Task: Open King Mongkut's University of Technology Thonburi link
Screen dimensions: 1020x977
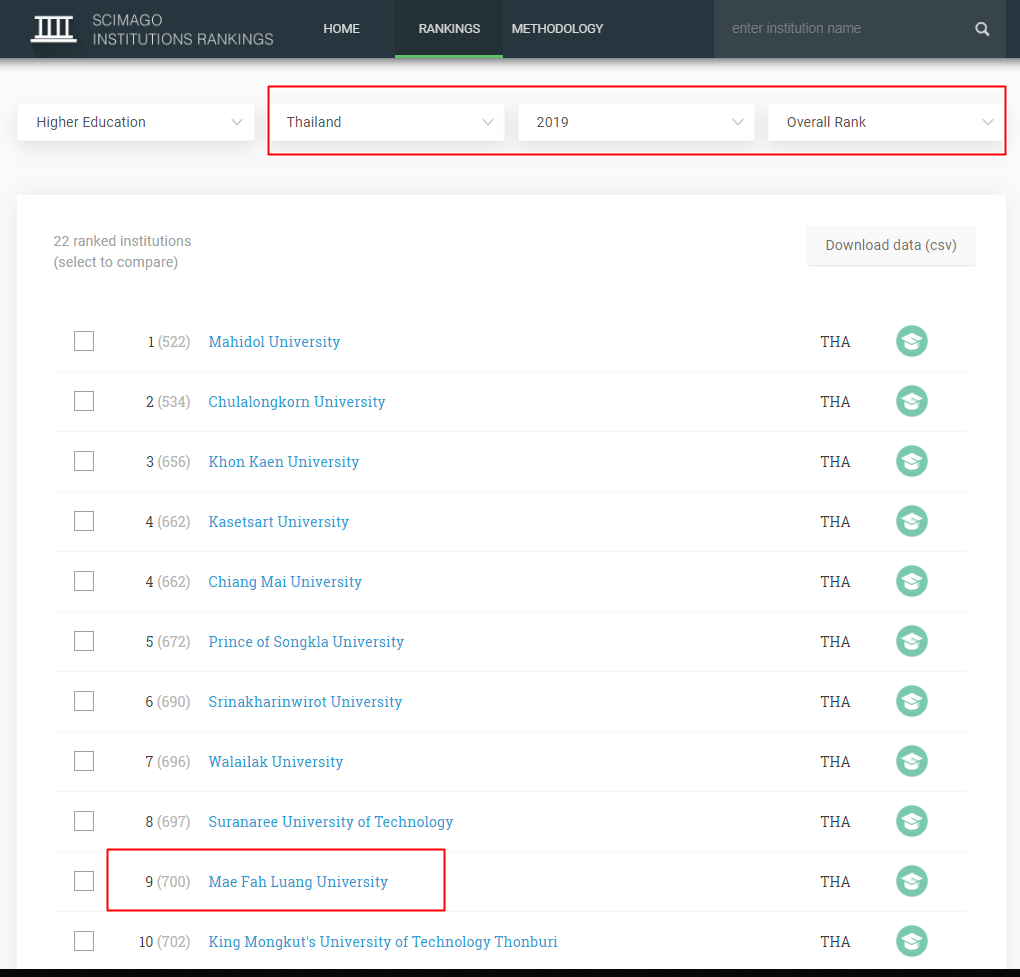Action: (x=382, y=941)
